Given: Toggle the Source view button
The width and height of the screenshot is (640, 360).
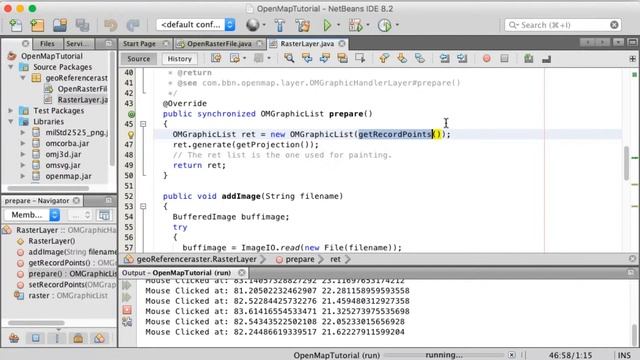Looking at the screenshot, I should (x=138, y=59).
